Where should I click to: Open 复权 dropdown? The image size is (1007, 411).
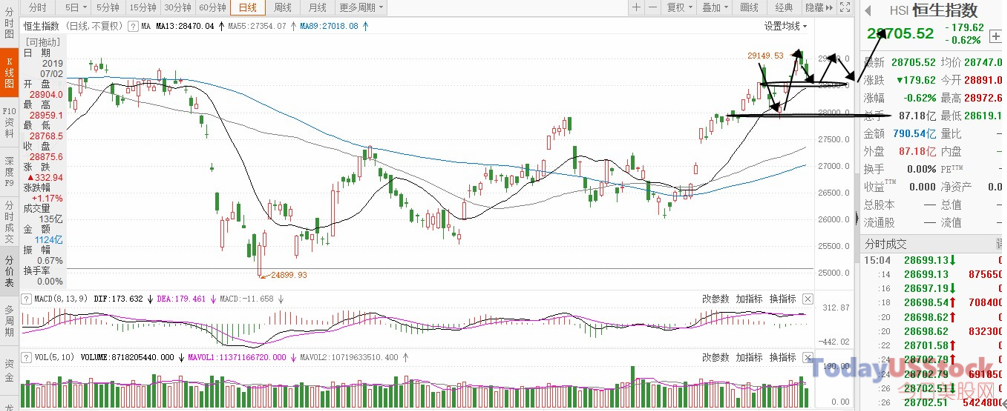tap(679, 7)
